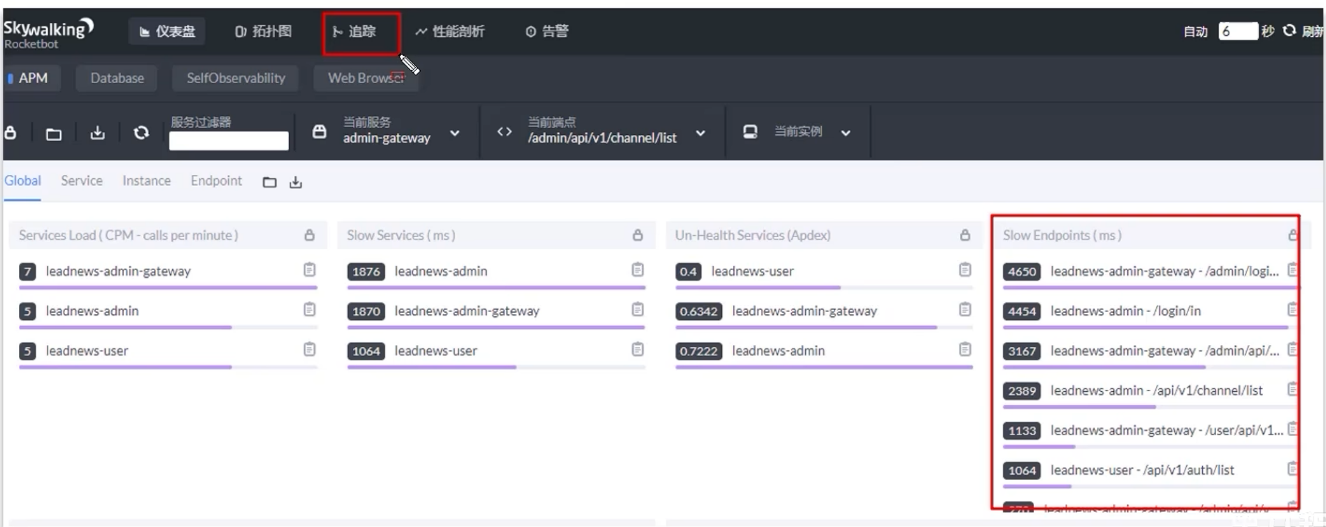Copy leadnews-admin-gateway in Slow Services
The width and height of the screenshot is (1326, 527).
pos(637,310)
